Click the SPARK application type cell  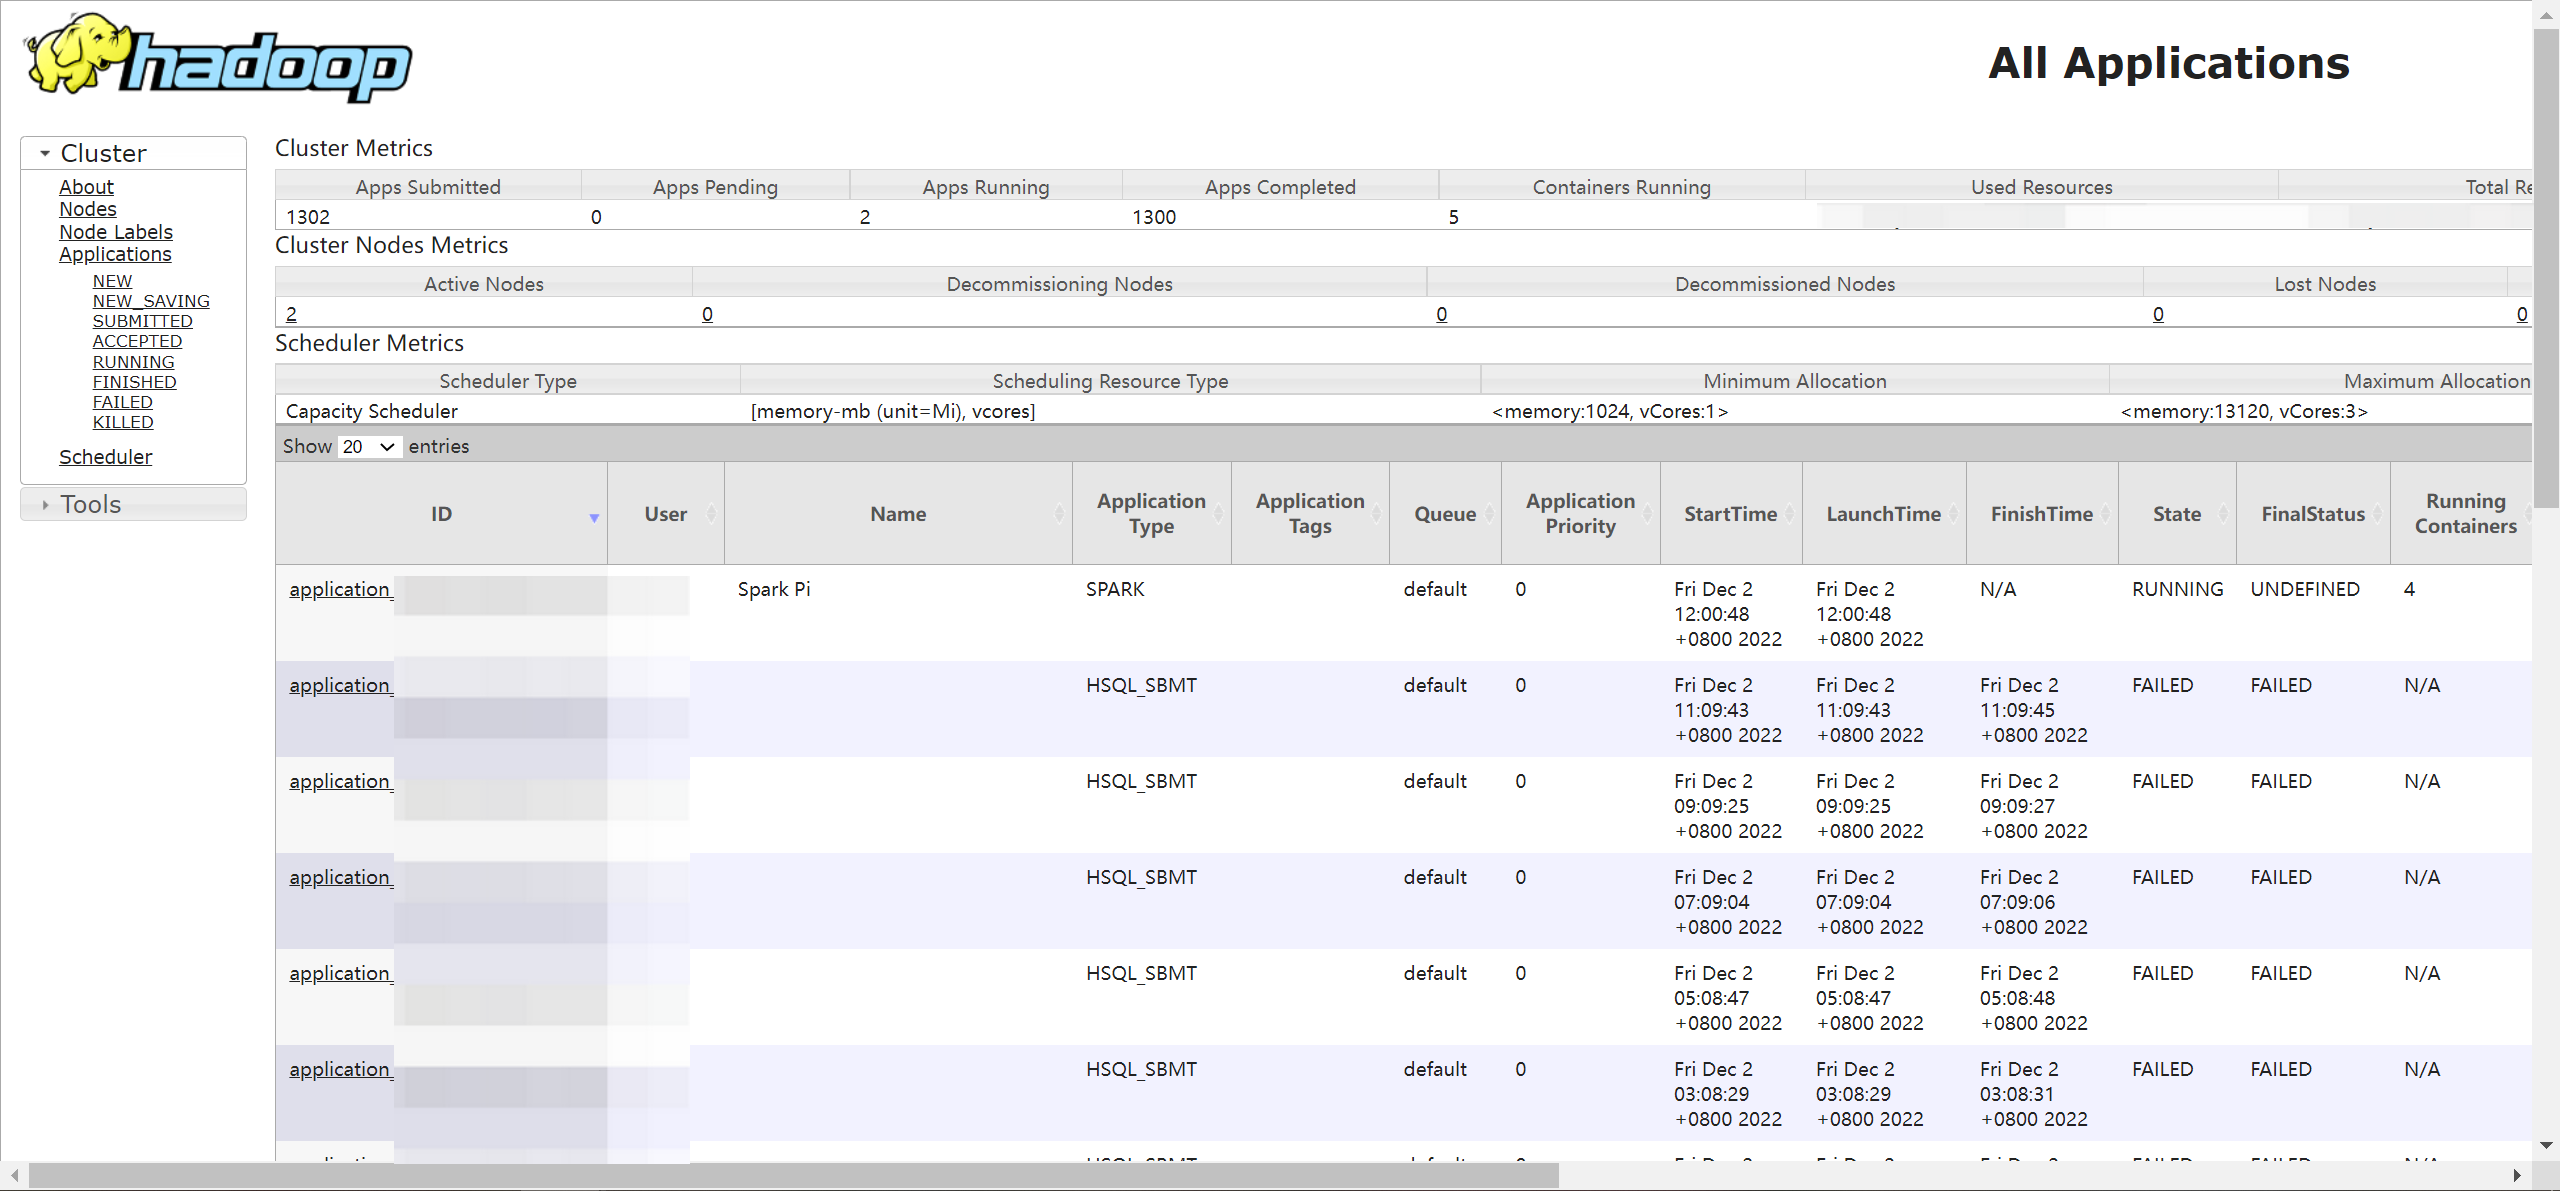[x=1115, y=590]
